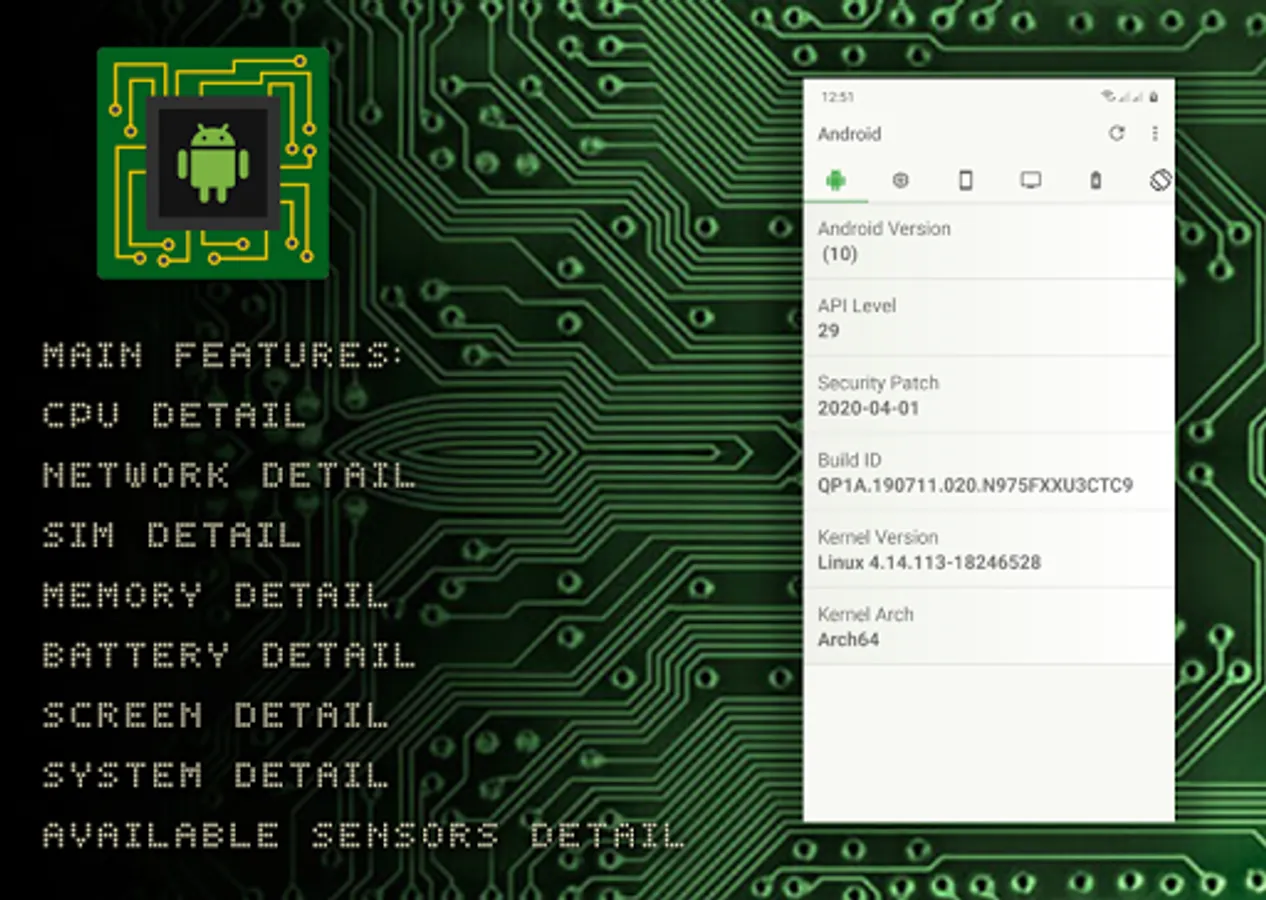Click the 'BATTERY DETAIL' feature text
Viewport: 1266px width, 900px height.
coord(228,655)
